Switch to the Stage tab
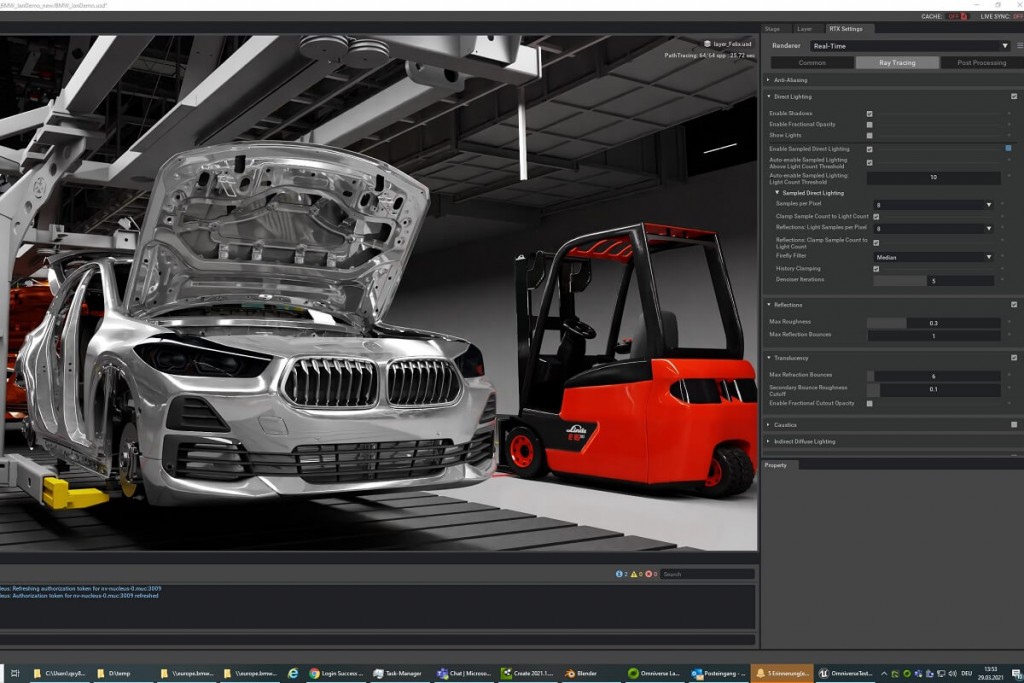This screenshot has width=1024, height=683. (772, 29)
